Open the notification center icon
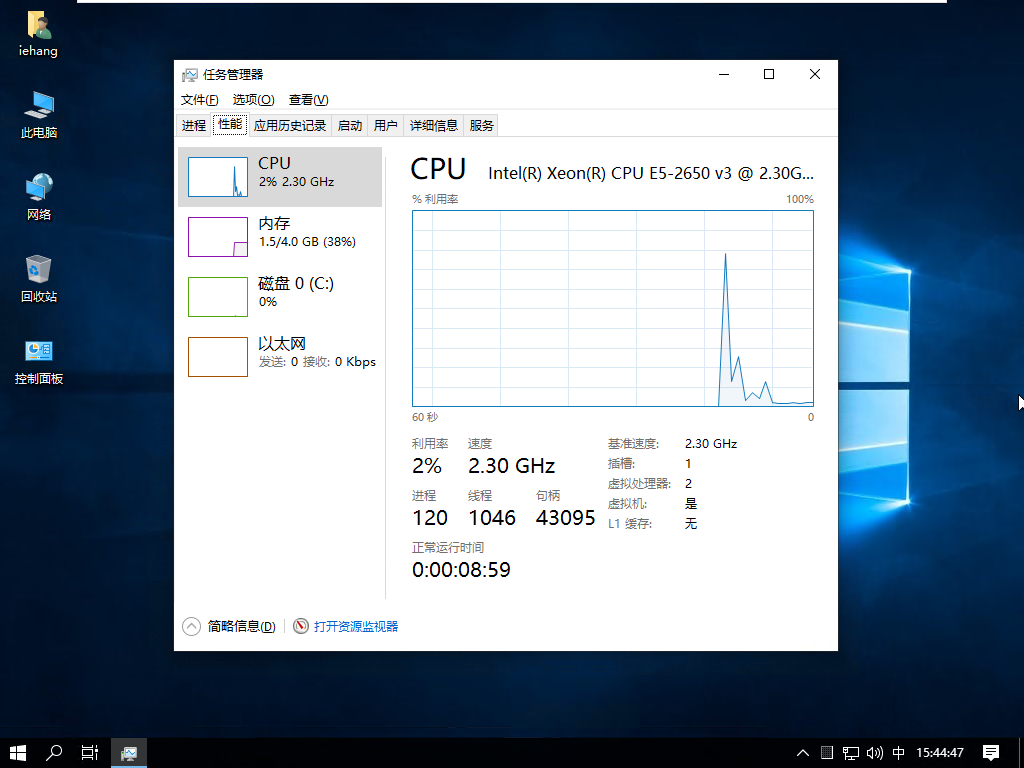The height and width of the screenshot is (768, 1024). tap(989, 753)
